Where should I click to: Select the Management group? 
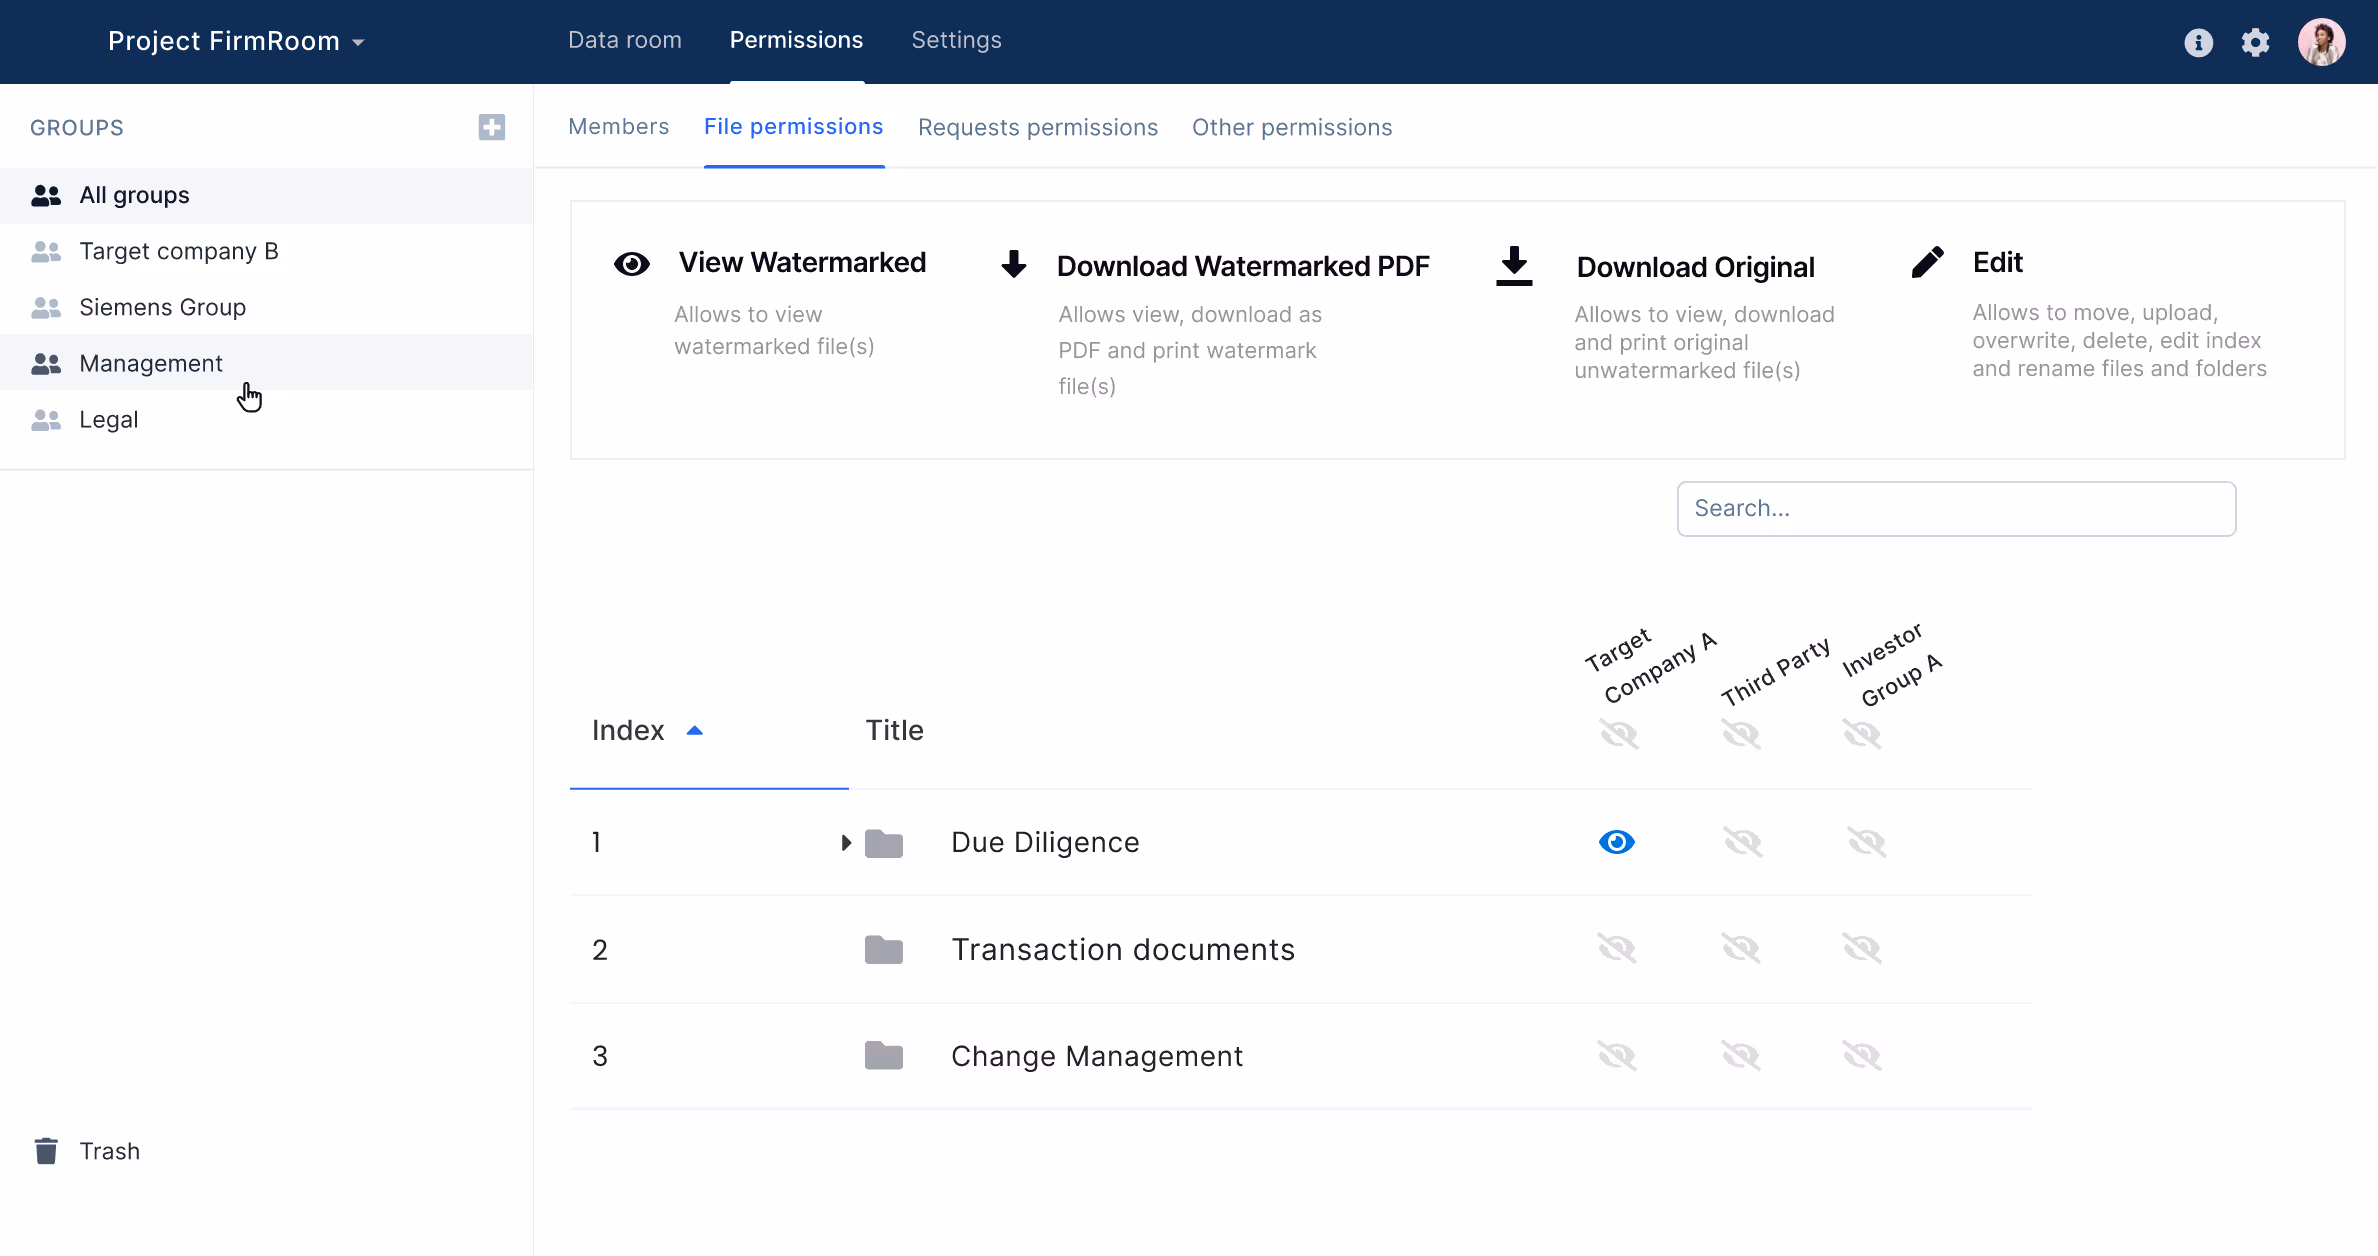click(x=151, y=363)
